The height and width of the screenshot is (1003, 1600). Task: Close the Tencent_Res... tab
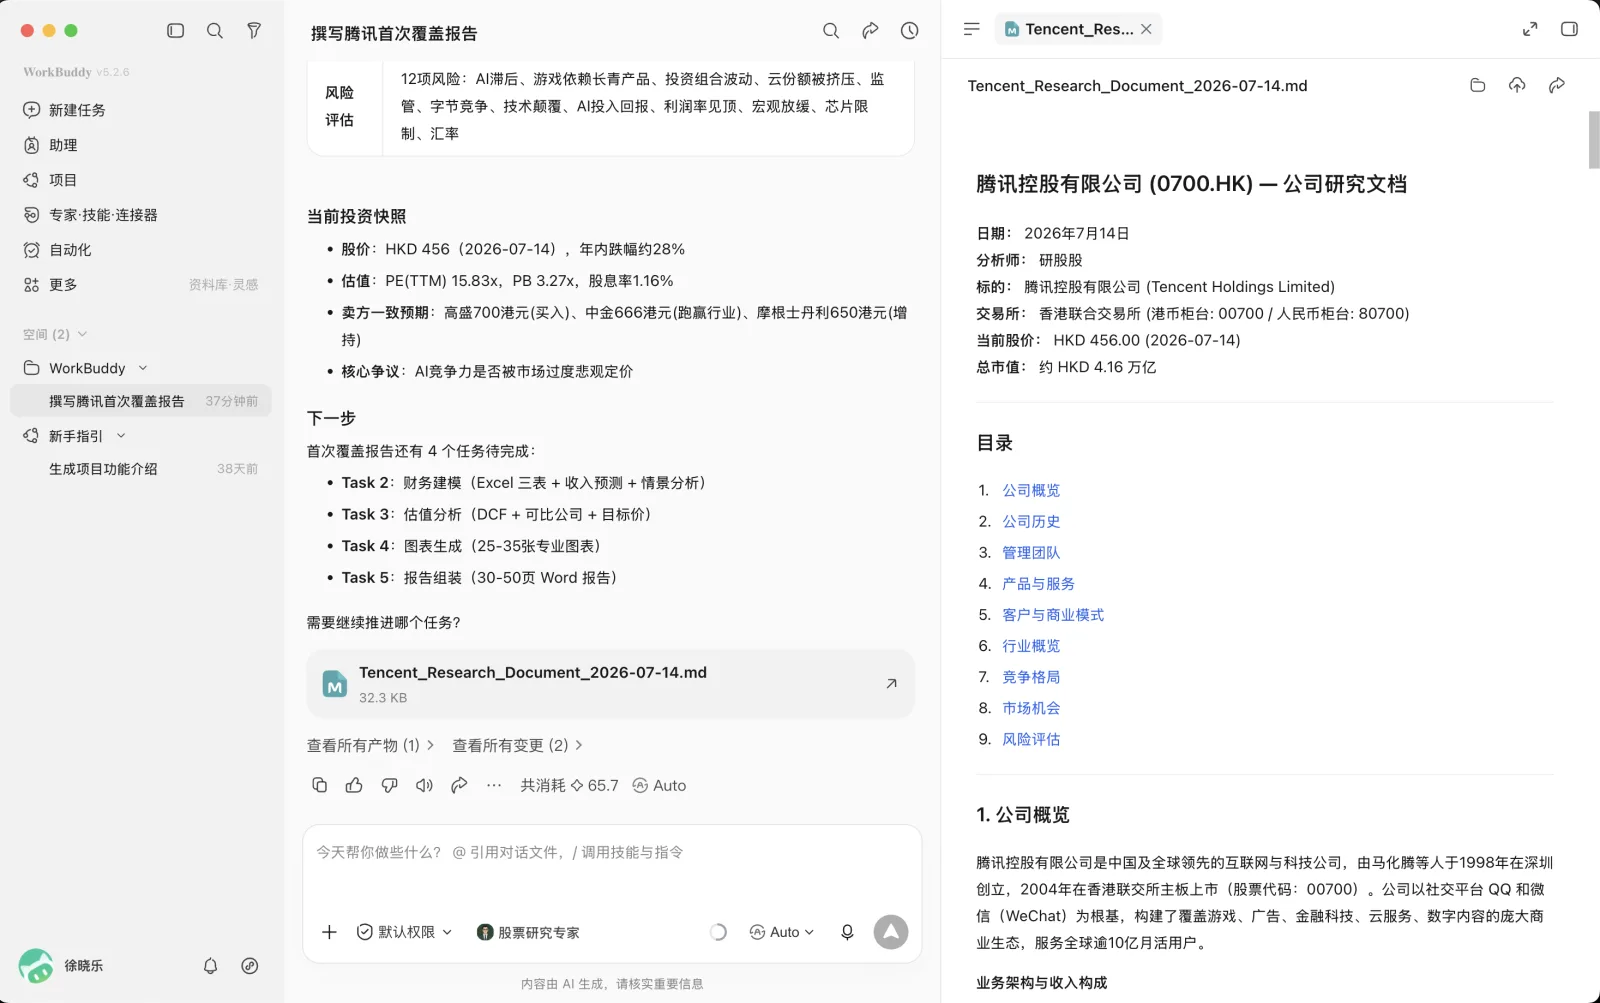coord(1146,29)
